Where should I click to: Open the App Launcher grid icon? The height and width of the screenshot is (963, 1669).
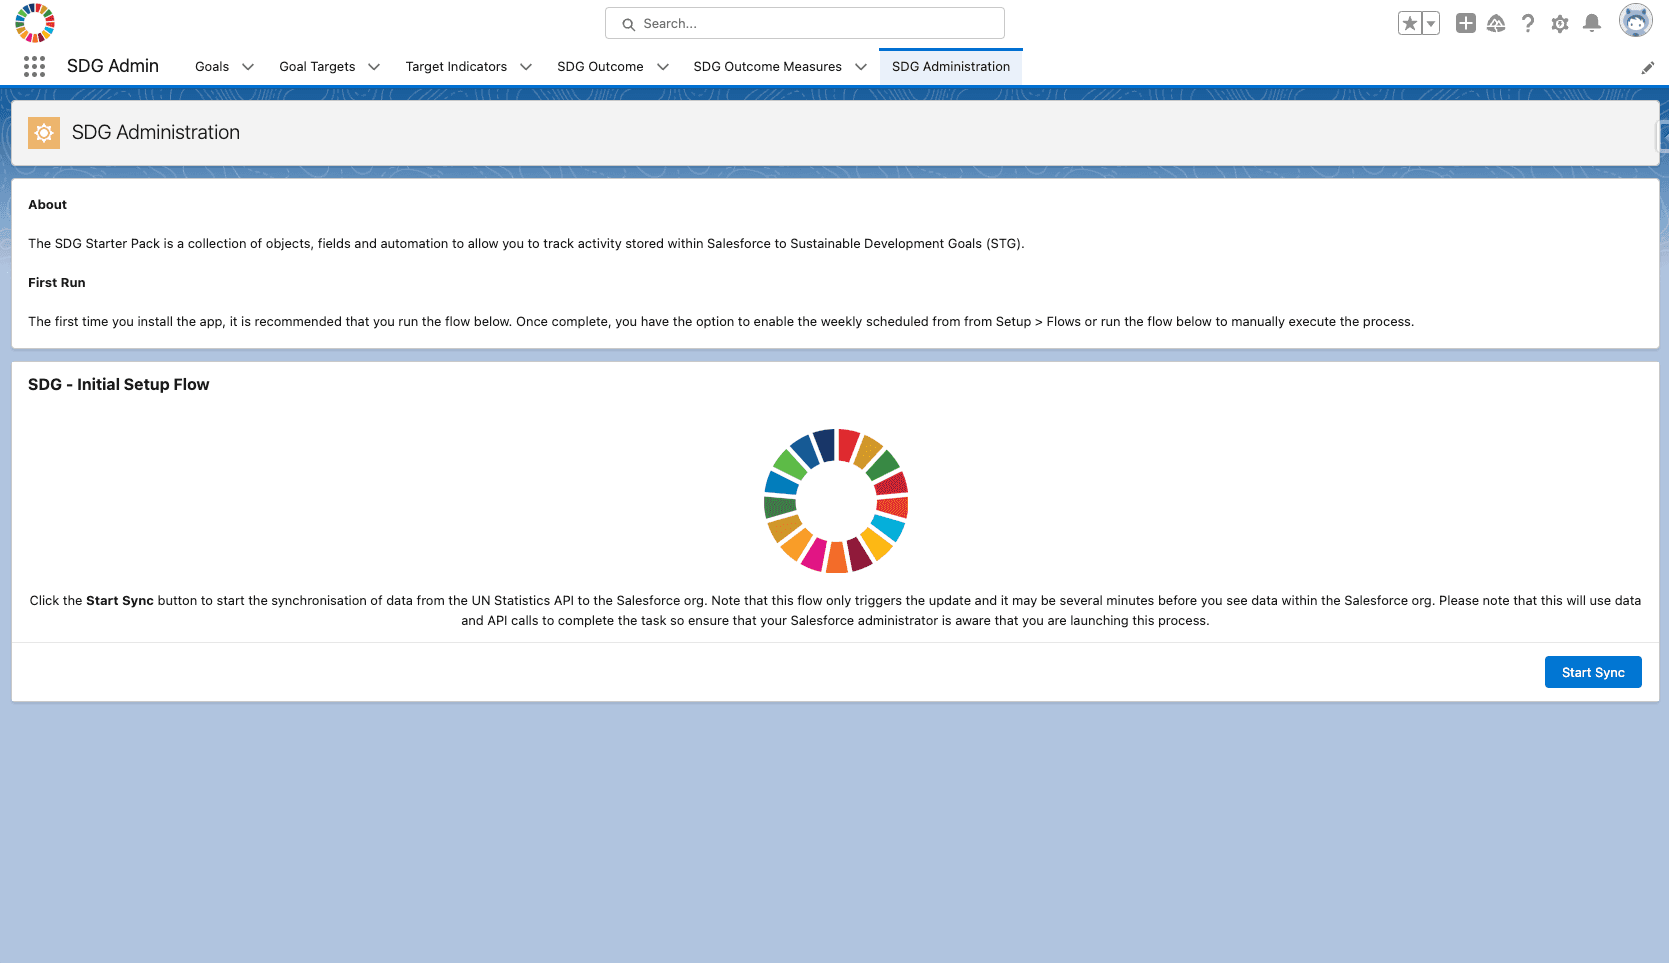(x=34, y=66)
